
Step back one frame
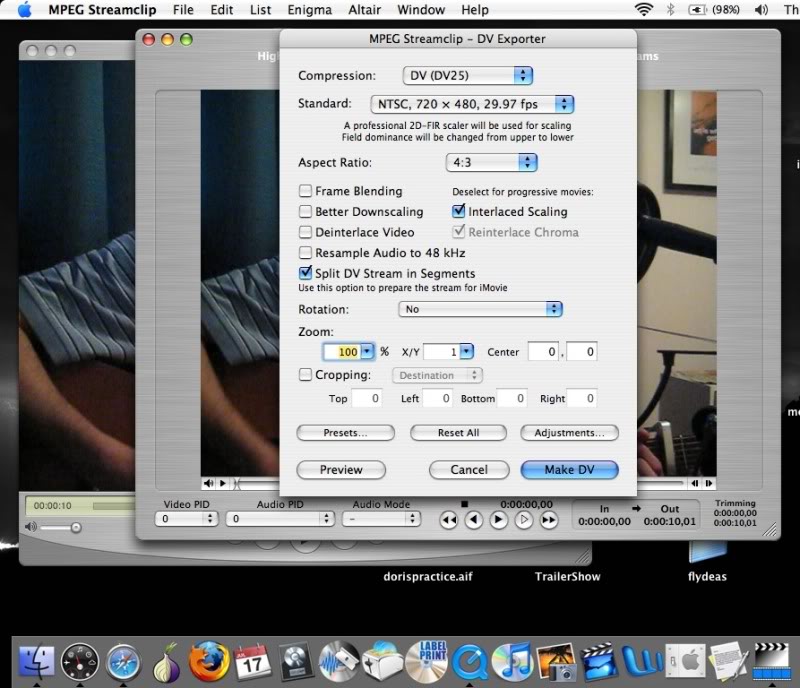474,520
